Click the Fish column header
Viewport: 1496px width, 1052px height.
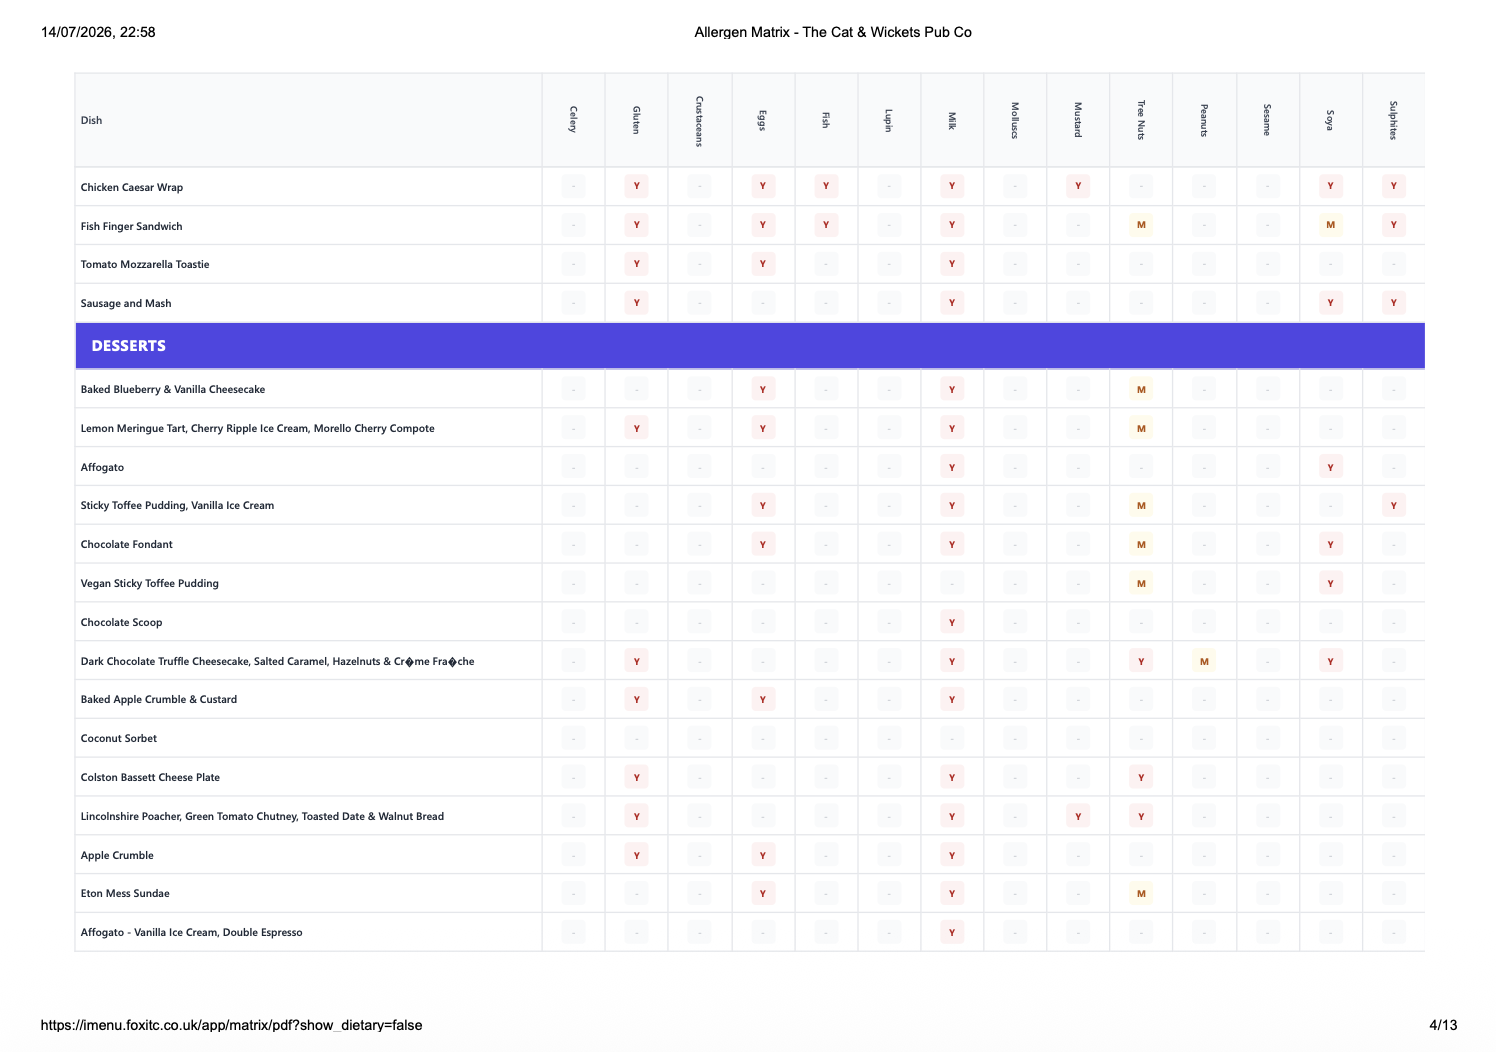point(825,120)
